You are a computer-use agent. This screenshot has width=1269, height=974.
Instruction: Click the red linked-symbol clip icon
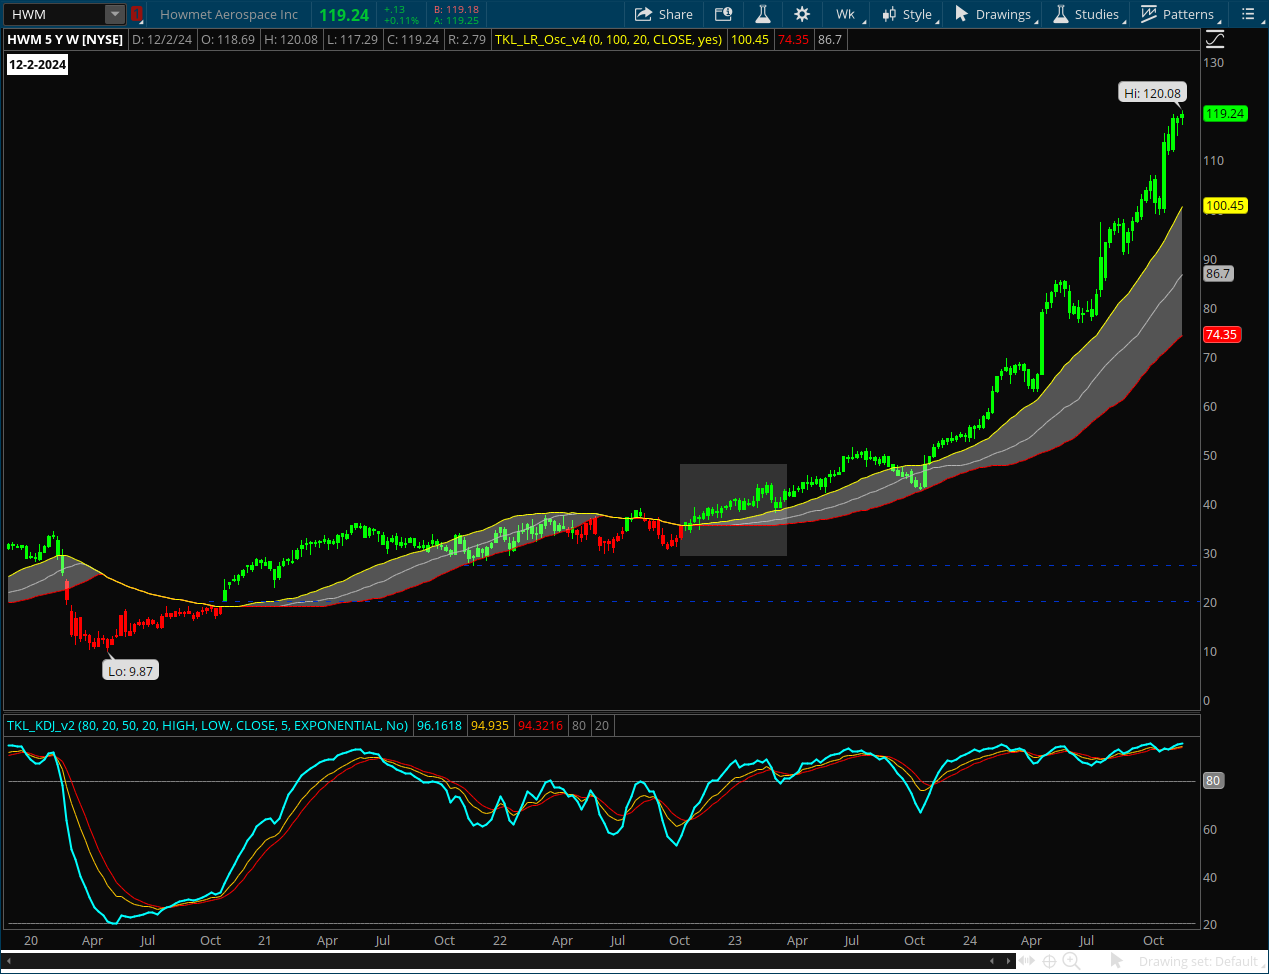click(x=137, y=14)
